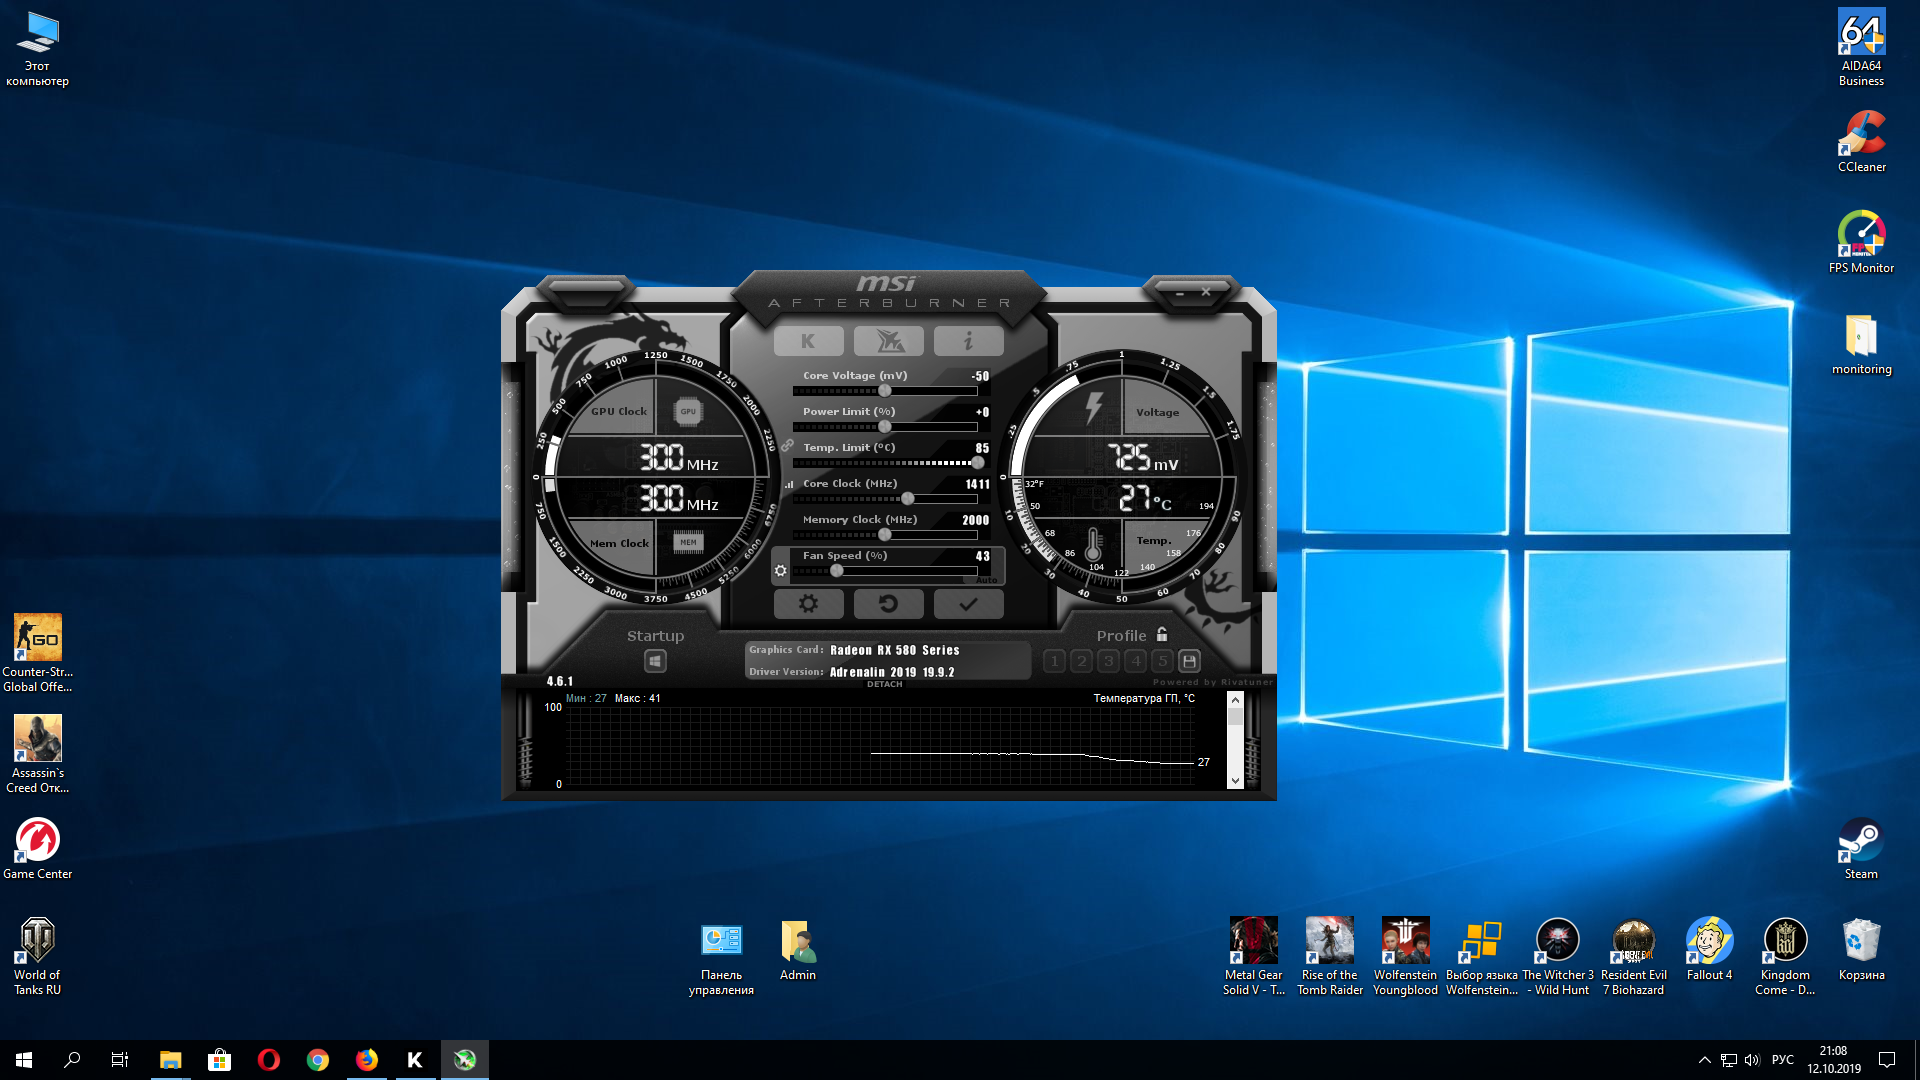The height and width of the screenshot is (1080, 1920).
Task: Save profile using the floppy disk icon
Action: 1189,661
